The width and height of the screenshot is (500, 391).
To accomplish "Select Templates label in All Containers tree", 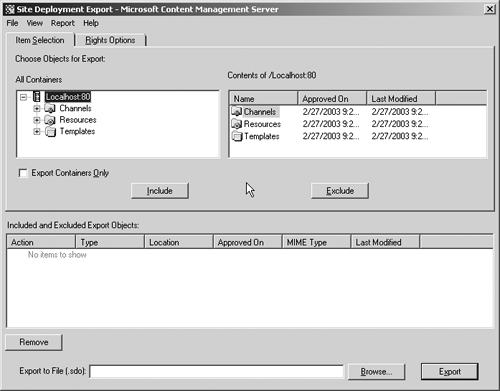I will [77, 131].
